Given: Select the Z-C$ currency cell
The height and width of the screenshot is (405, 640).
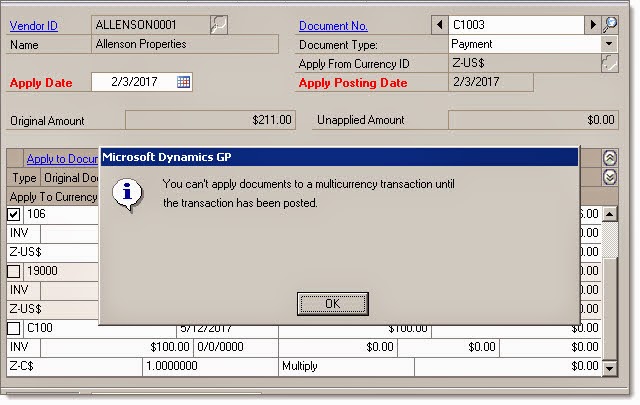Looking at the screenshot, I should pyautogui.click(x=74, y=366).
